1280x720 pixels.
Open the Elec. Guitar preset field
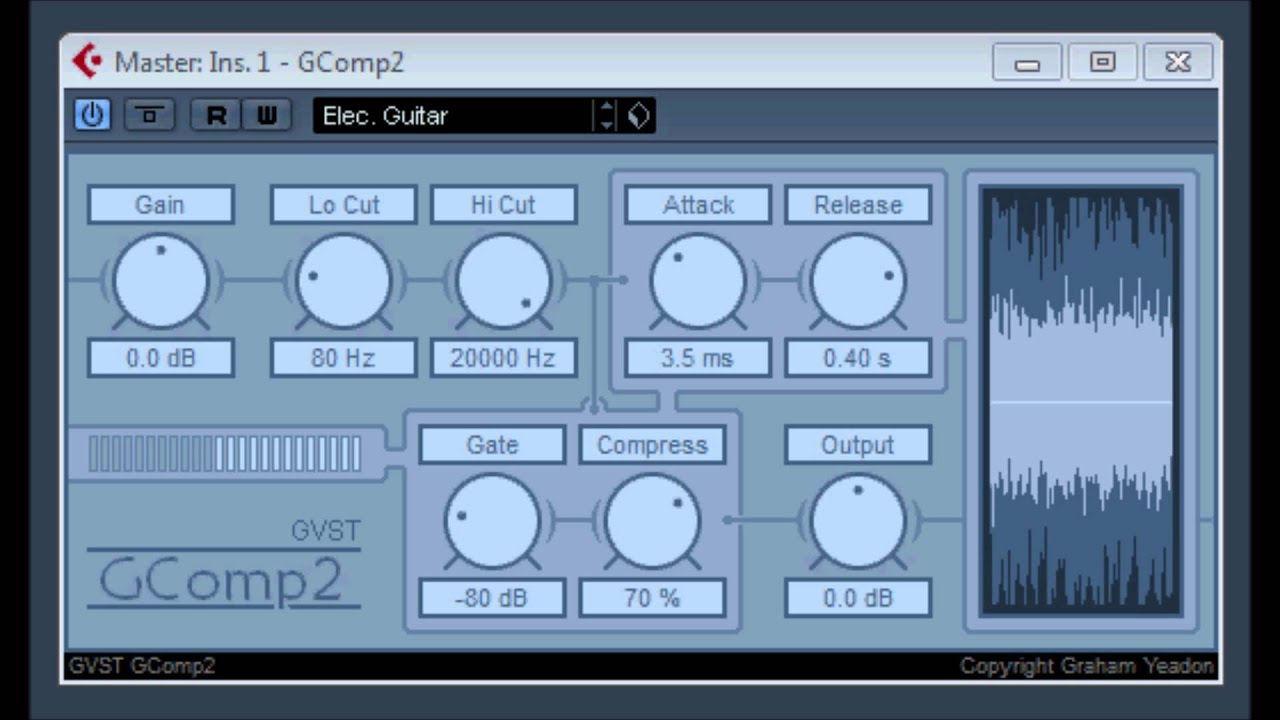453,115
